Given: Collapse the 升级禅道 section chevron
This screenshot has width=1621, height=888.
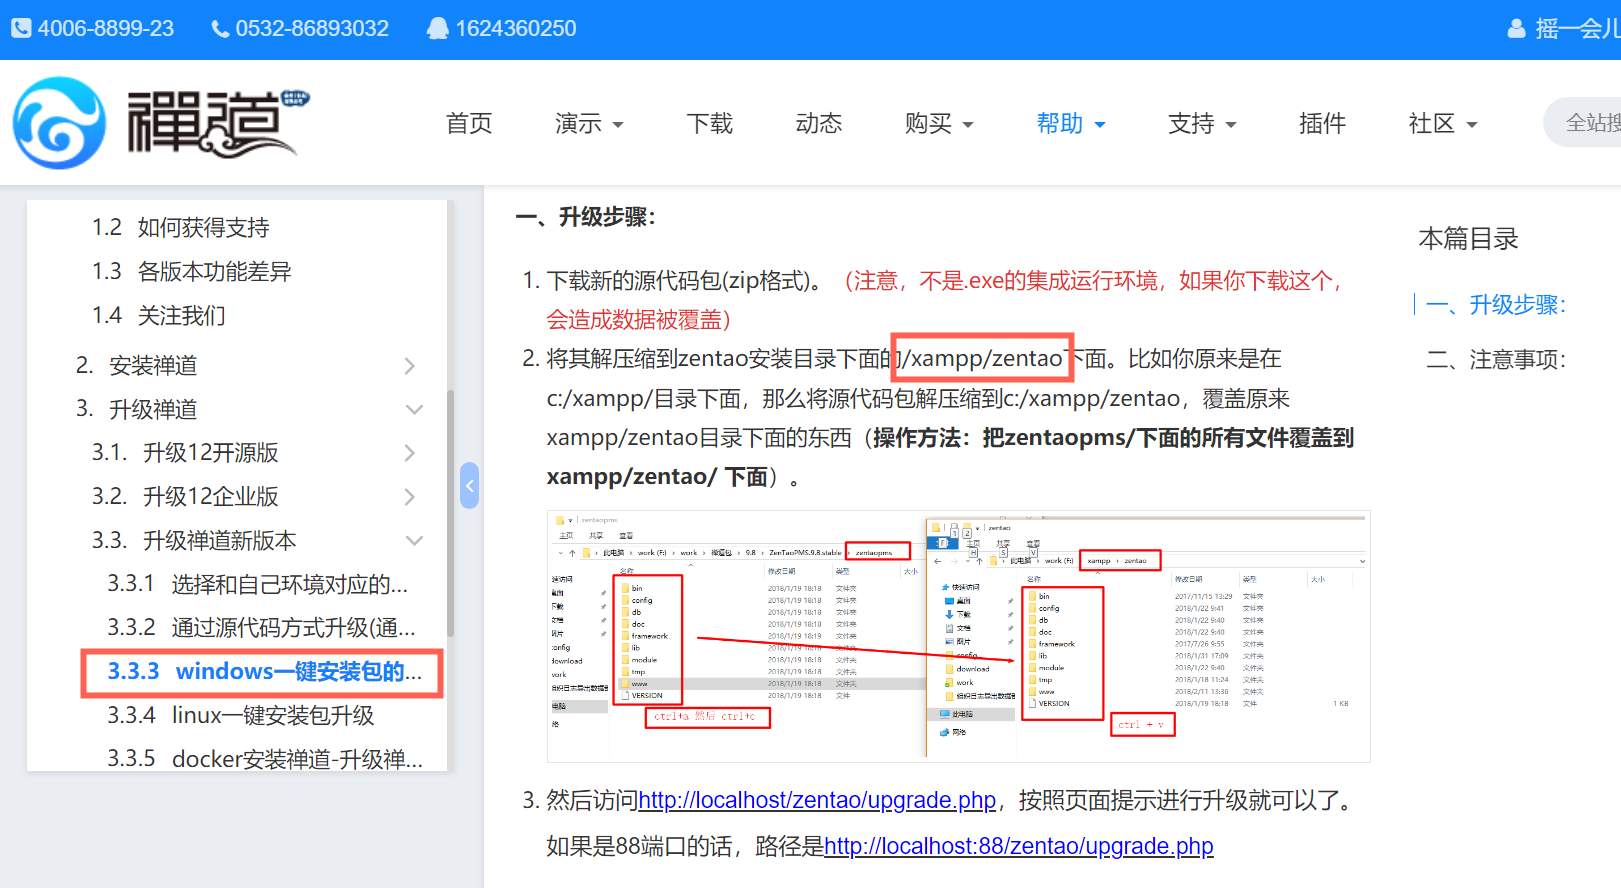Looking at the screenshot, I should 413,410.
